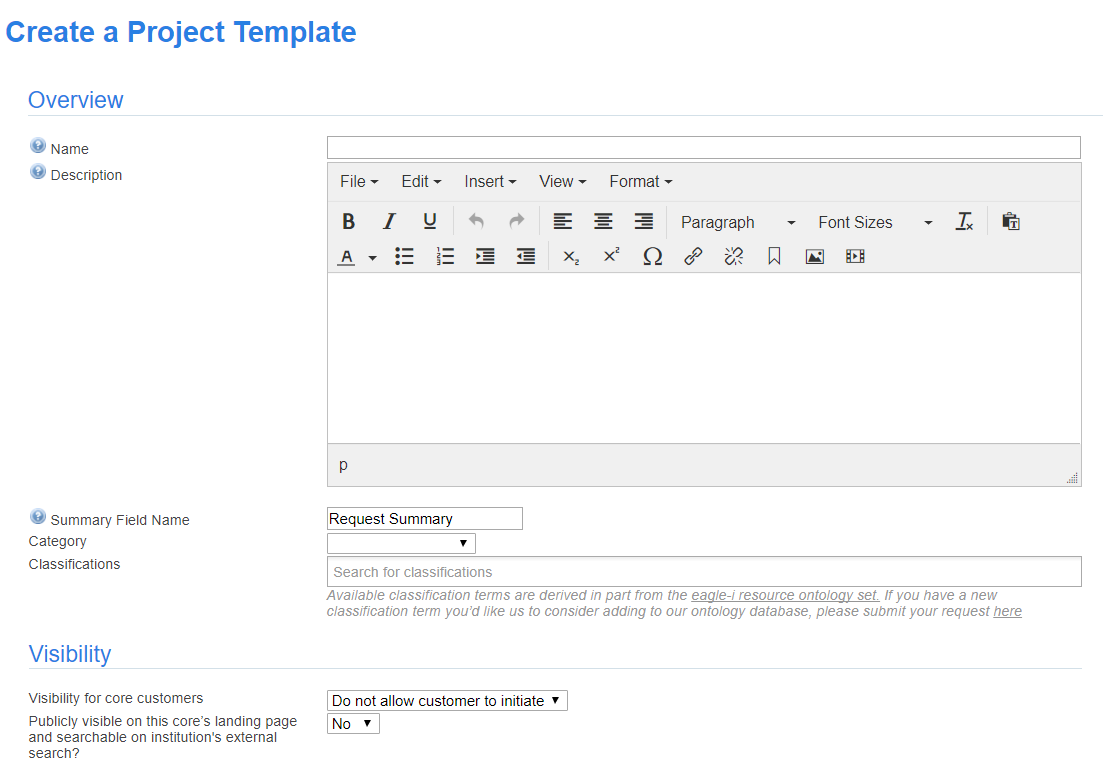Image resolution: width=1103 pixels, height=777 pixels.
Task: Open the special character (Omega) picker
Action: 652,257
